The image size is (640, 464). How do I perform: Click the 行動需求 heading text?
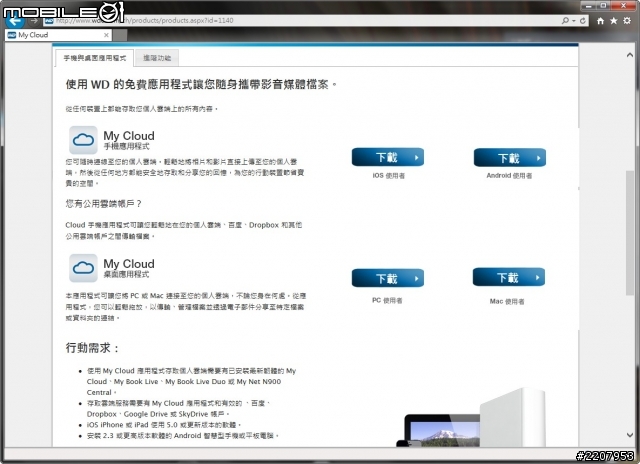(92, 348)
